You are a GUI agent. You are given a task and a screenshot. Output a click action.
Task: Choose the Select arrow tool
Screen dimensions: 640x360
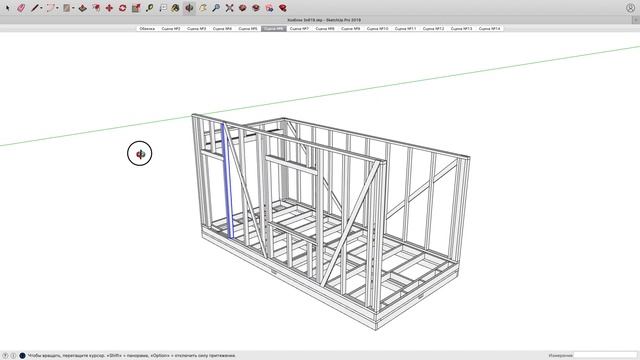tap(7, 8)
